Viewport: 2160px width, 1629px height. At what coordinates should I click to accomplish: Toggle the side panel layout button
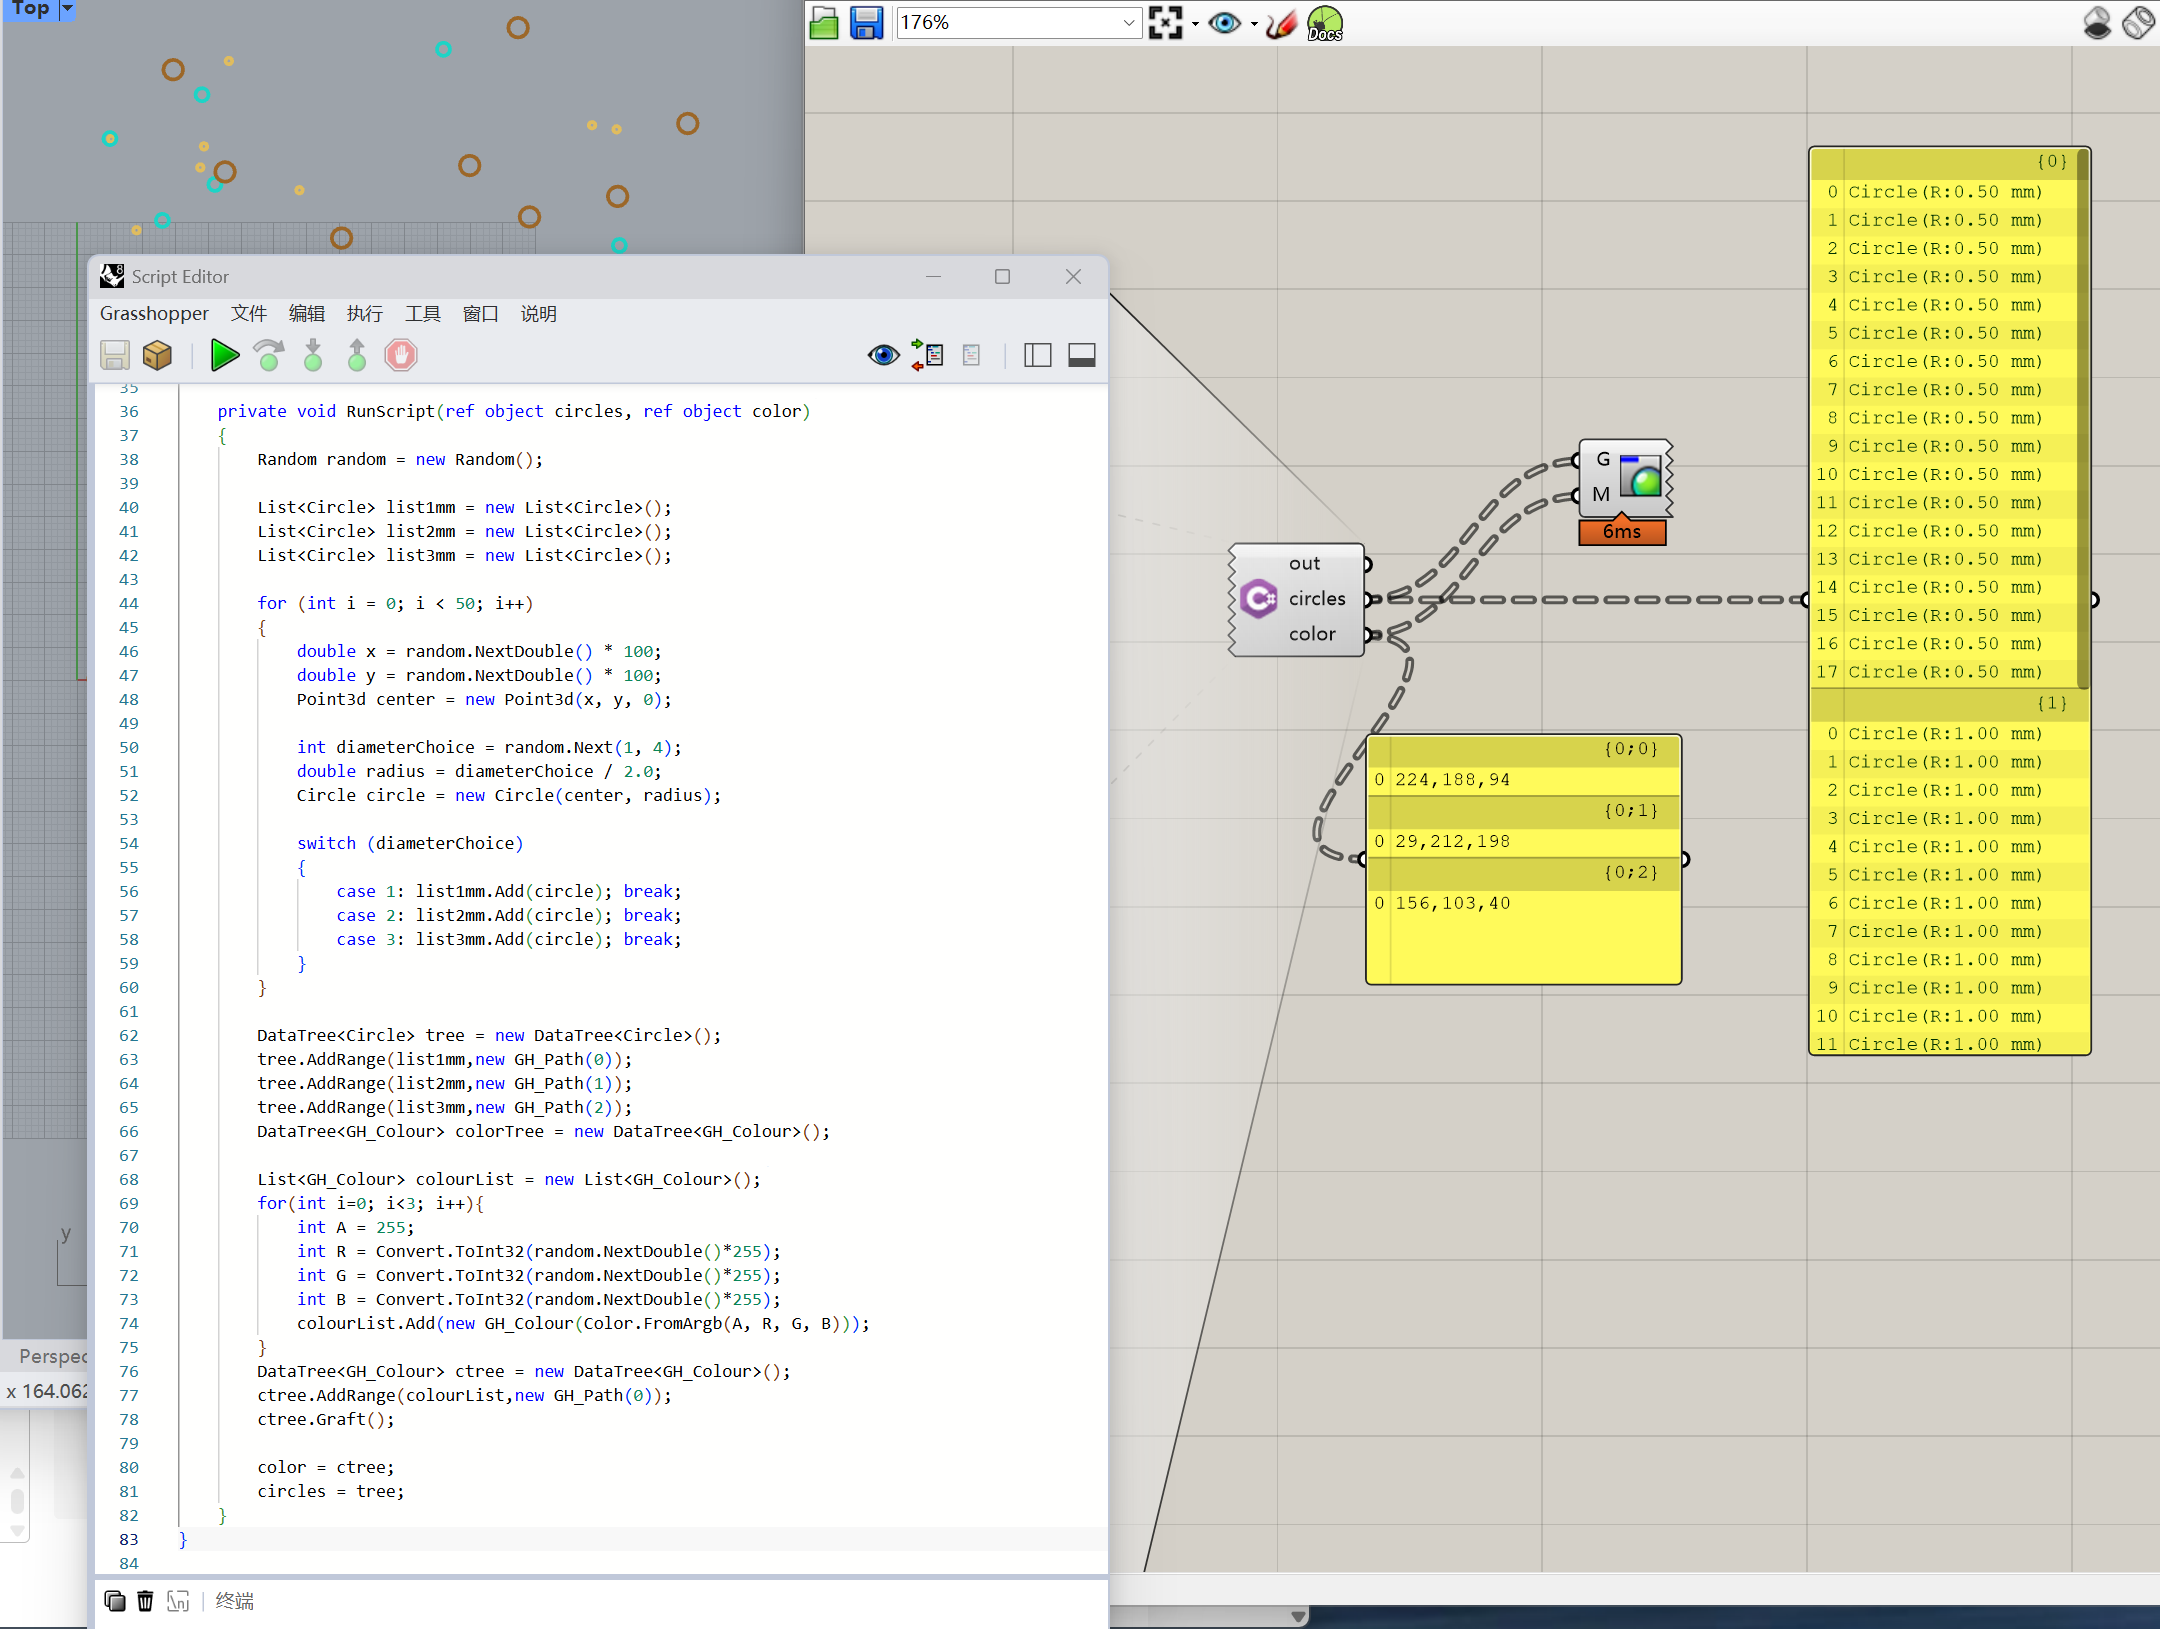pyautogui.click(x=1038, y=355)
